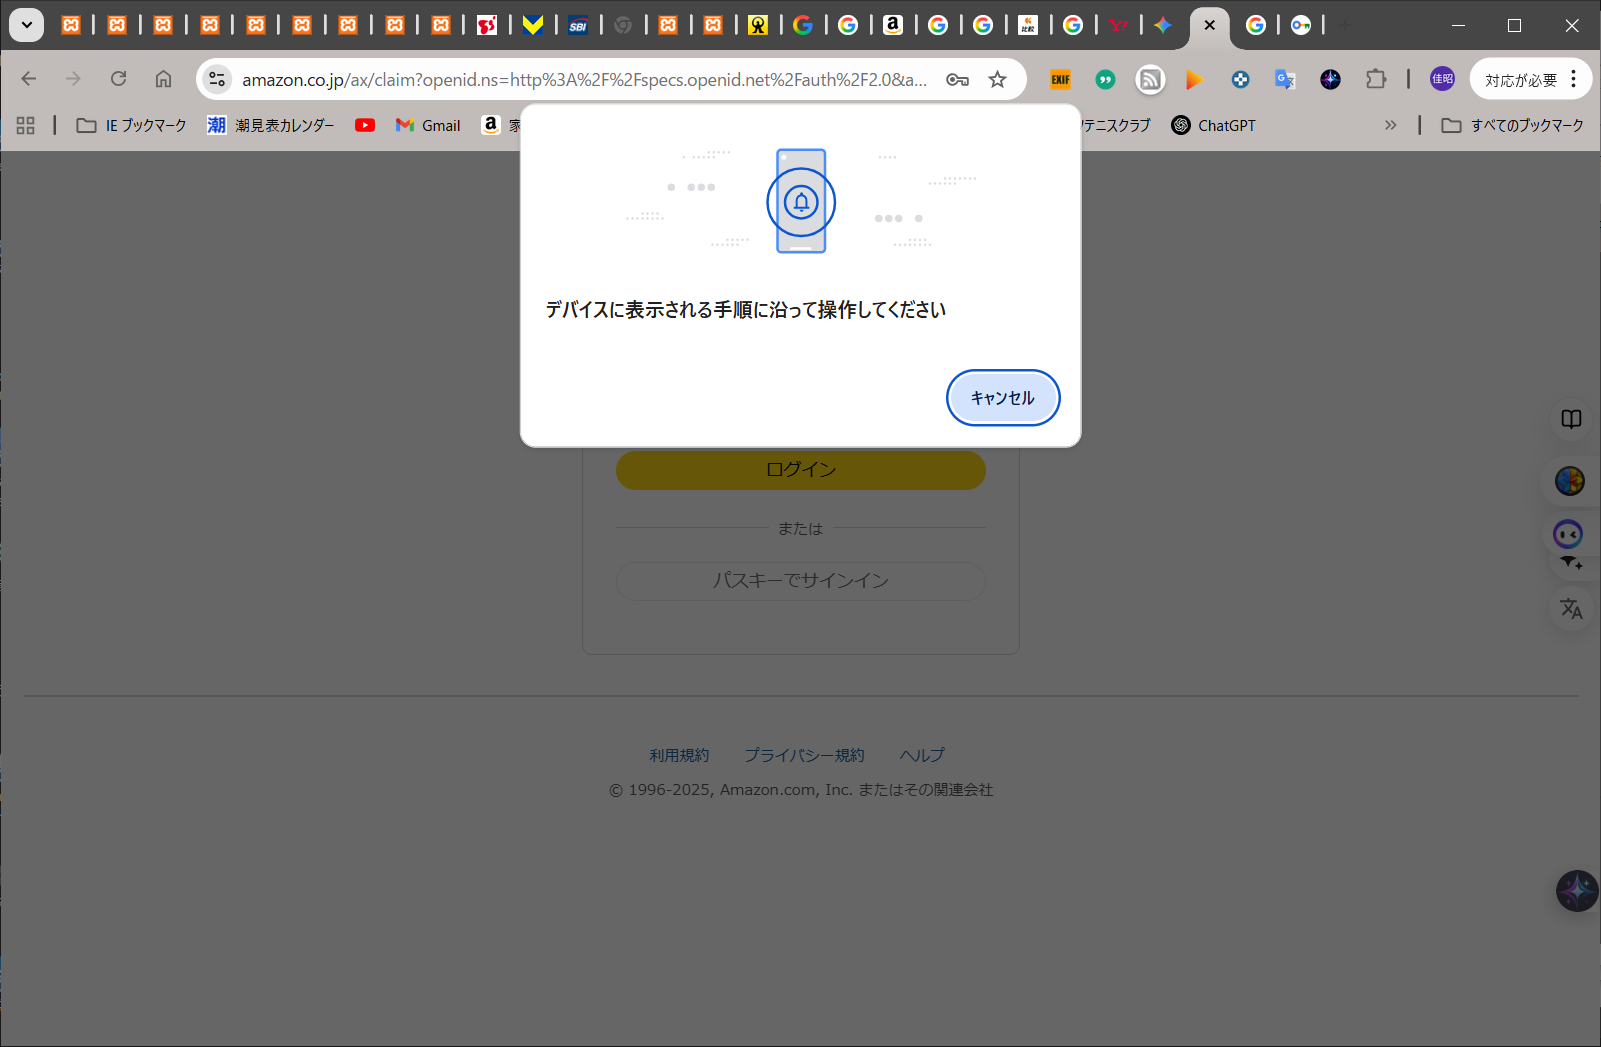The height and width of the screenshot is (1047, 1601).
Task: Open the Extensions puzzle piece menu
Action: click(x=1376, y=80)
